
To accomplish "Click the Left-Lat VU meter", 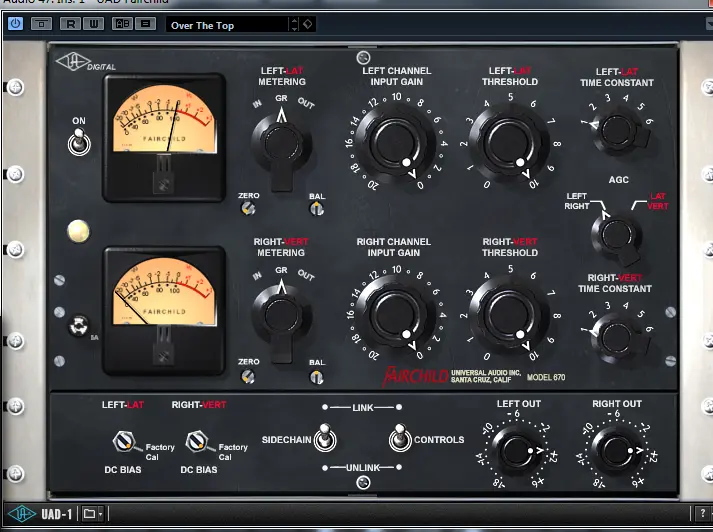I will [x=164, y=137].
